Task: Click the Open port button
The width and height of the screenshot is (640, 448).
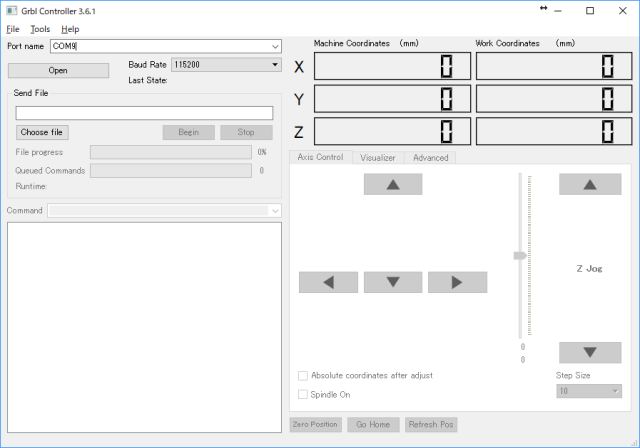Action: (58, 70)
